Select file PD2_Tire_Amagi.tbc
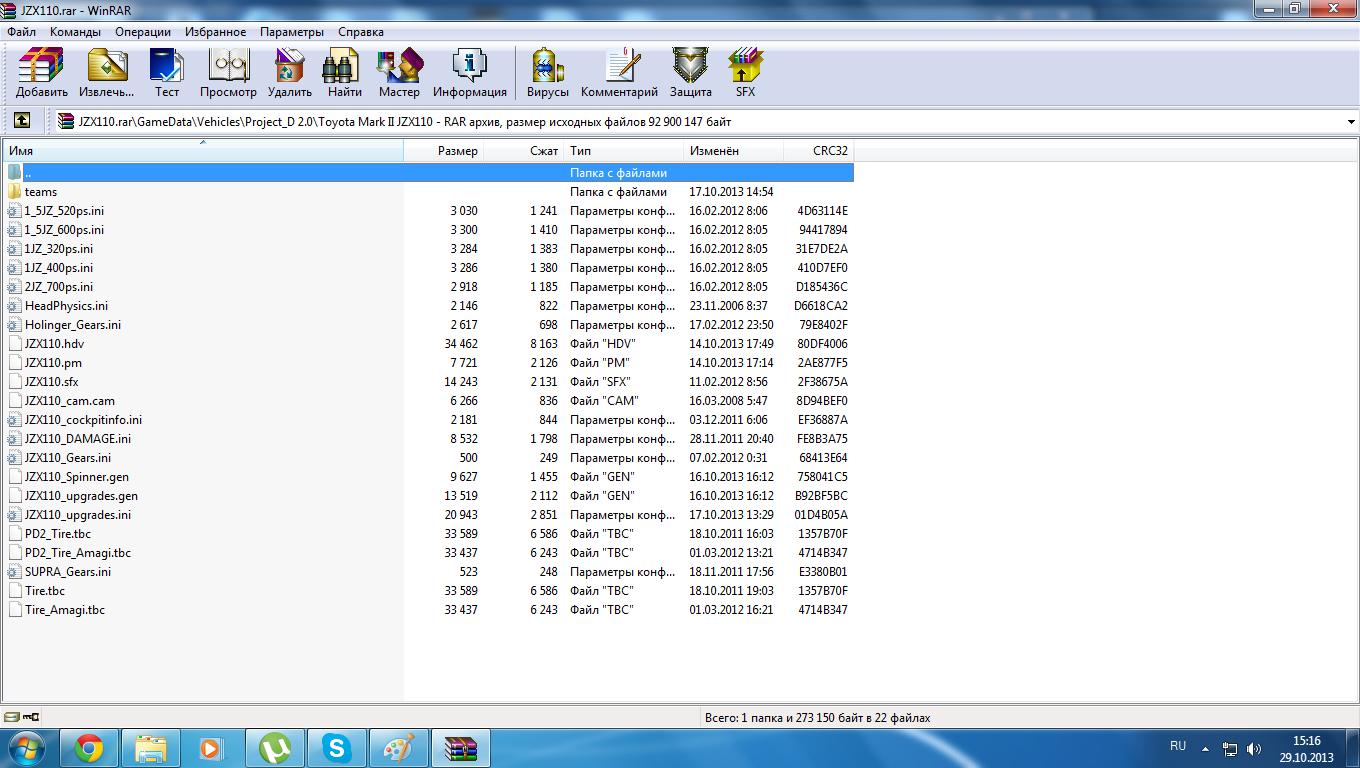Viewport: 1360px width, 768px height. 429,553
